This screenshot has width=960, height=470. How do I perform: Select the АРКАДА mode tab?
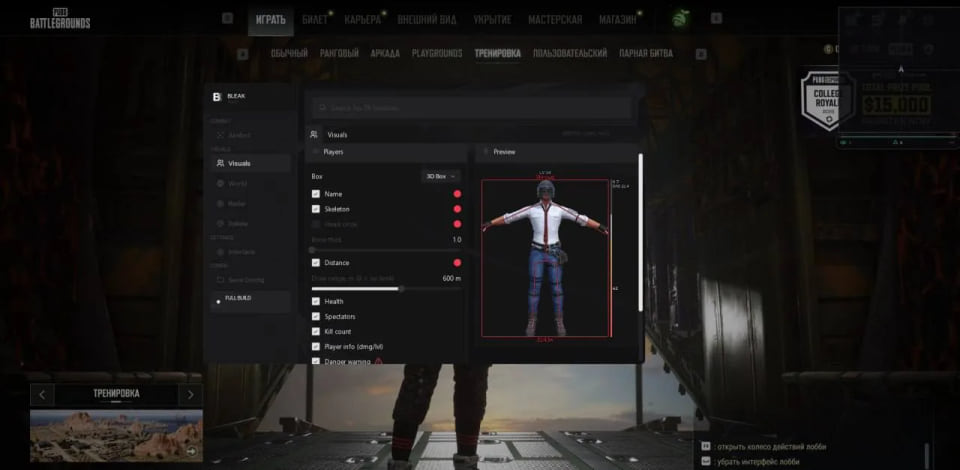coord(385,54)
